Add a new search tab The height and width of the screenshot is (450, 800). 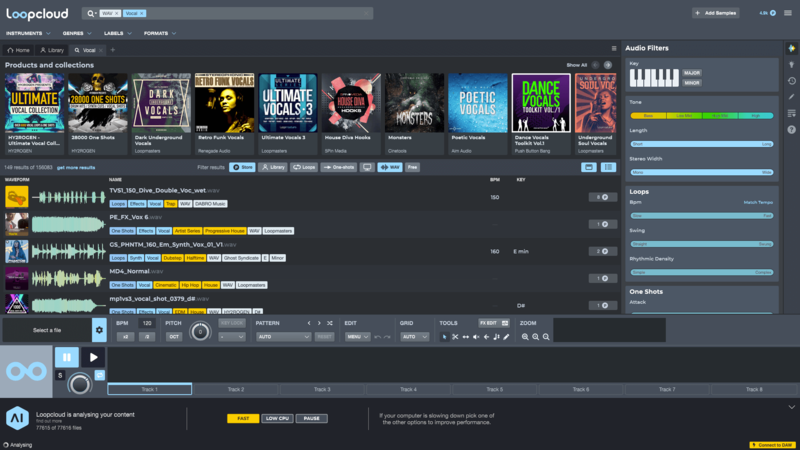coord(113,50)
